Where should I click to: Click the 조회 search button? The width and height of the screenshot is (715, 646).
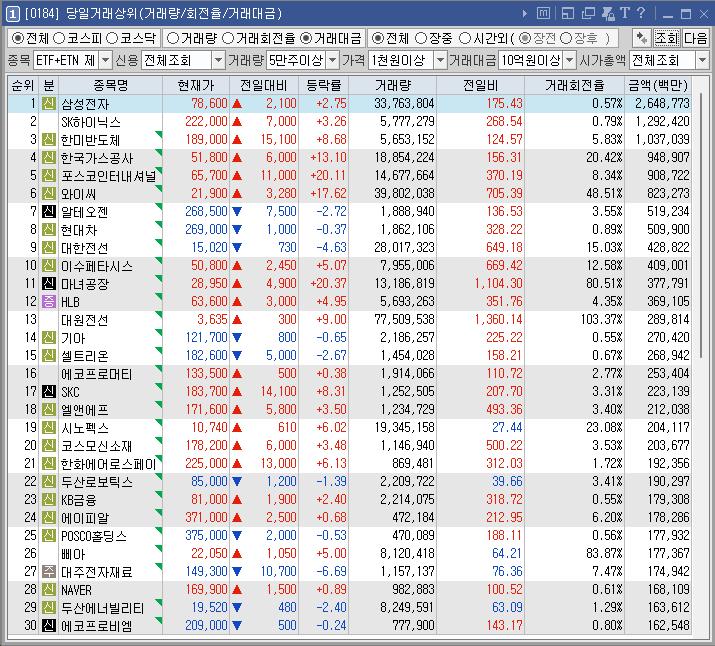point(667,38)
